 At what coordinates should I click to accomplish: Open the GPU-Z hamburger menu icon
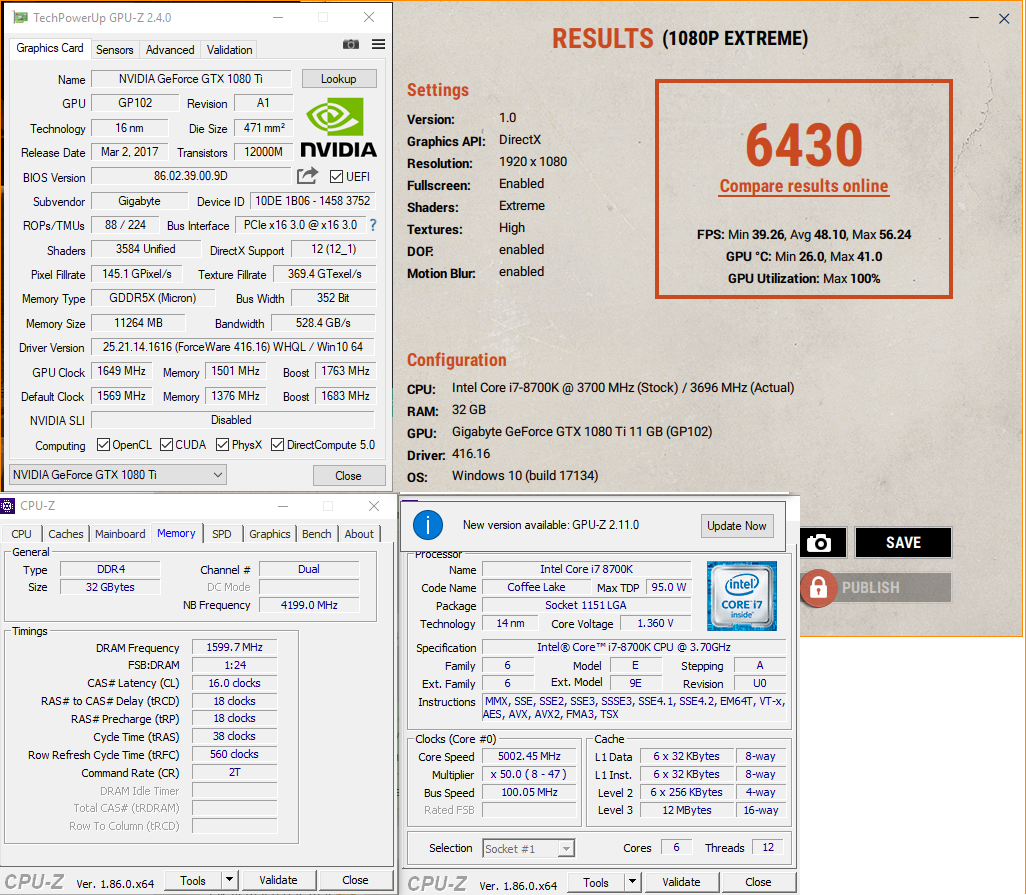click(378, 44)
